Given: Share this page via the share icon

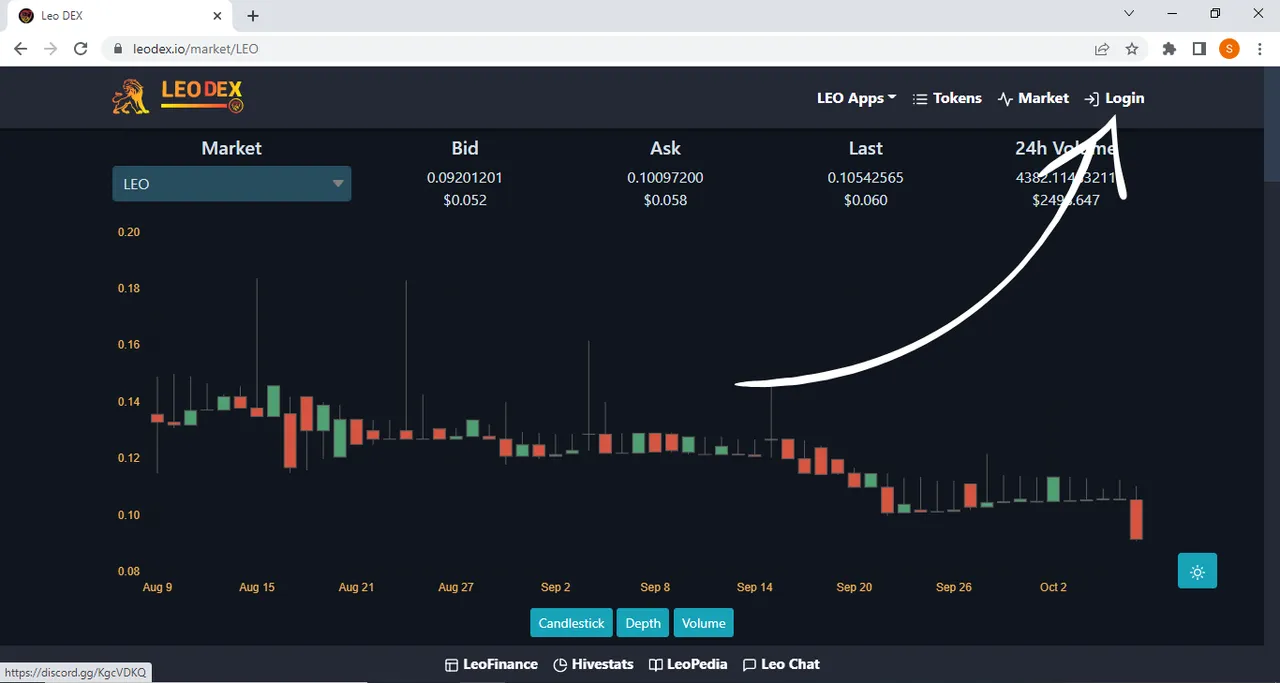Looking at the screenshot, I should click(x=1101, y=48).
